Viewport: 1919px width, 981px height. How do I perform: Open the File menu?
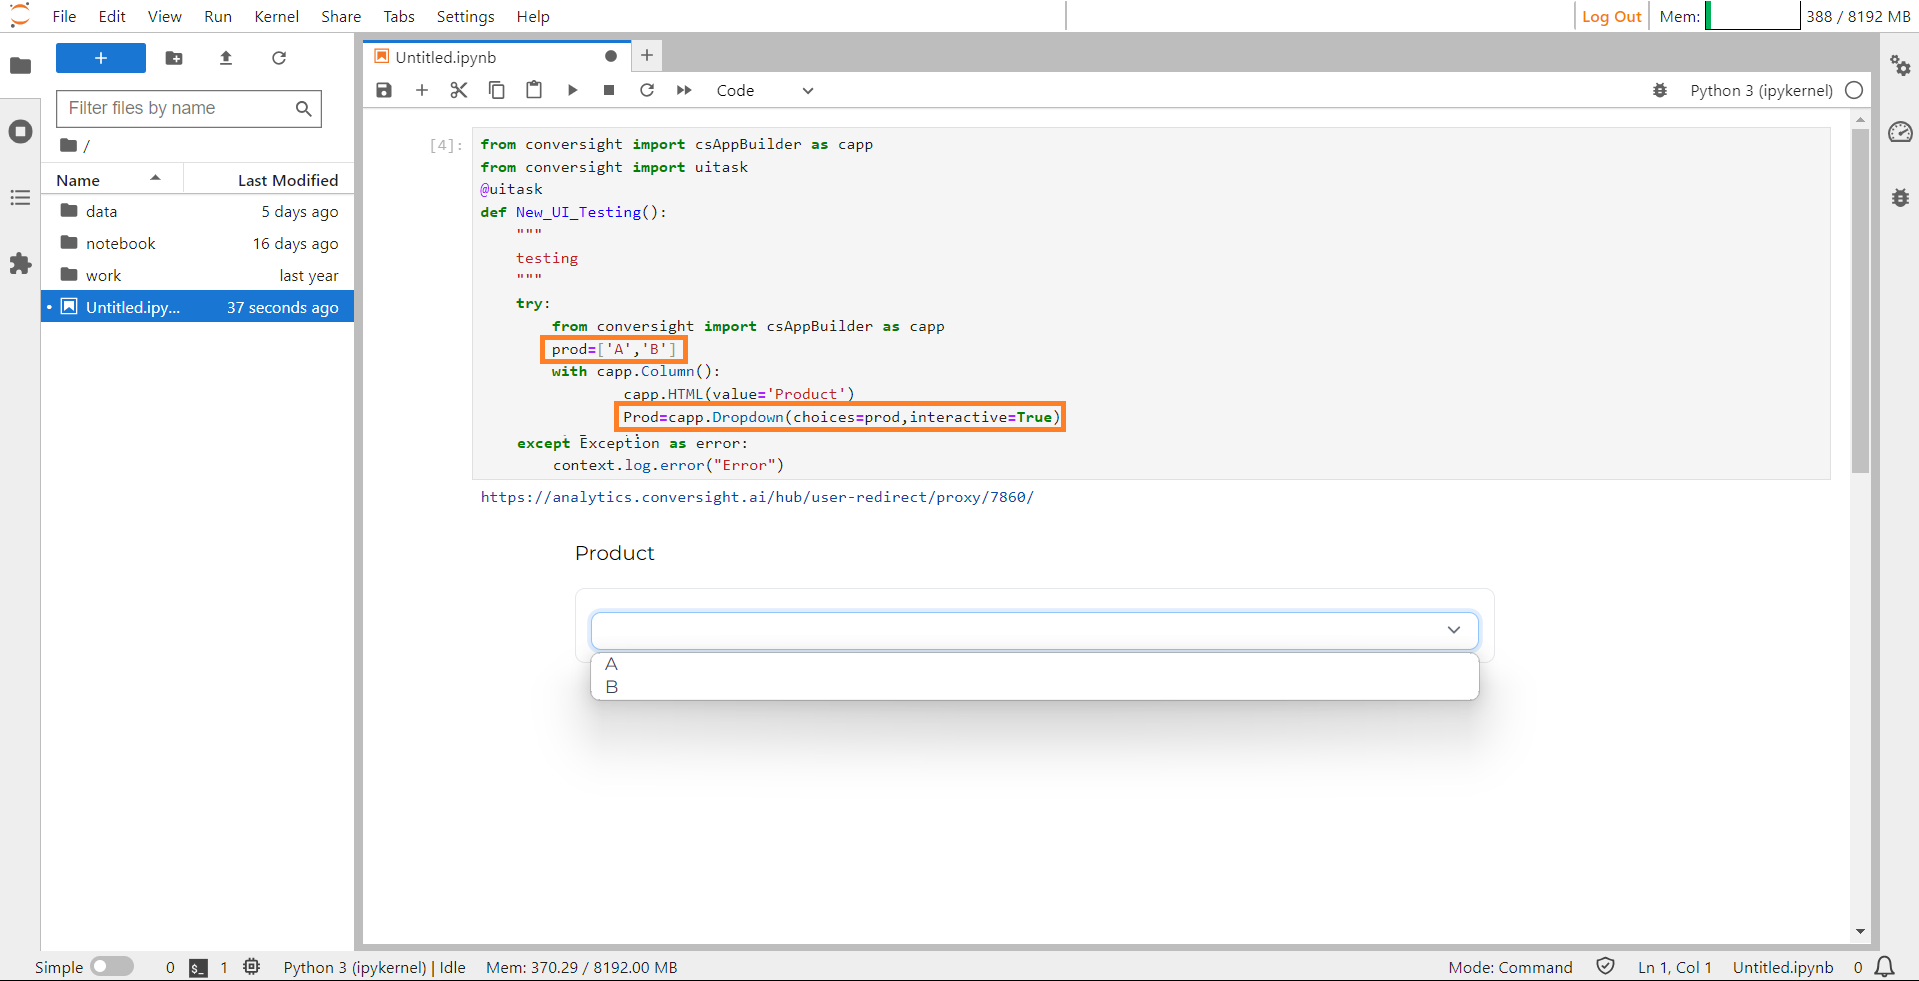(64, 16)
